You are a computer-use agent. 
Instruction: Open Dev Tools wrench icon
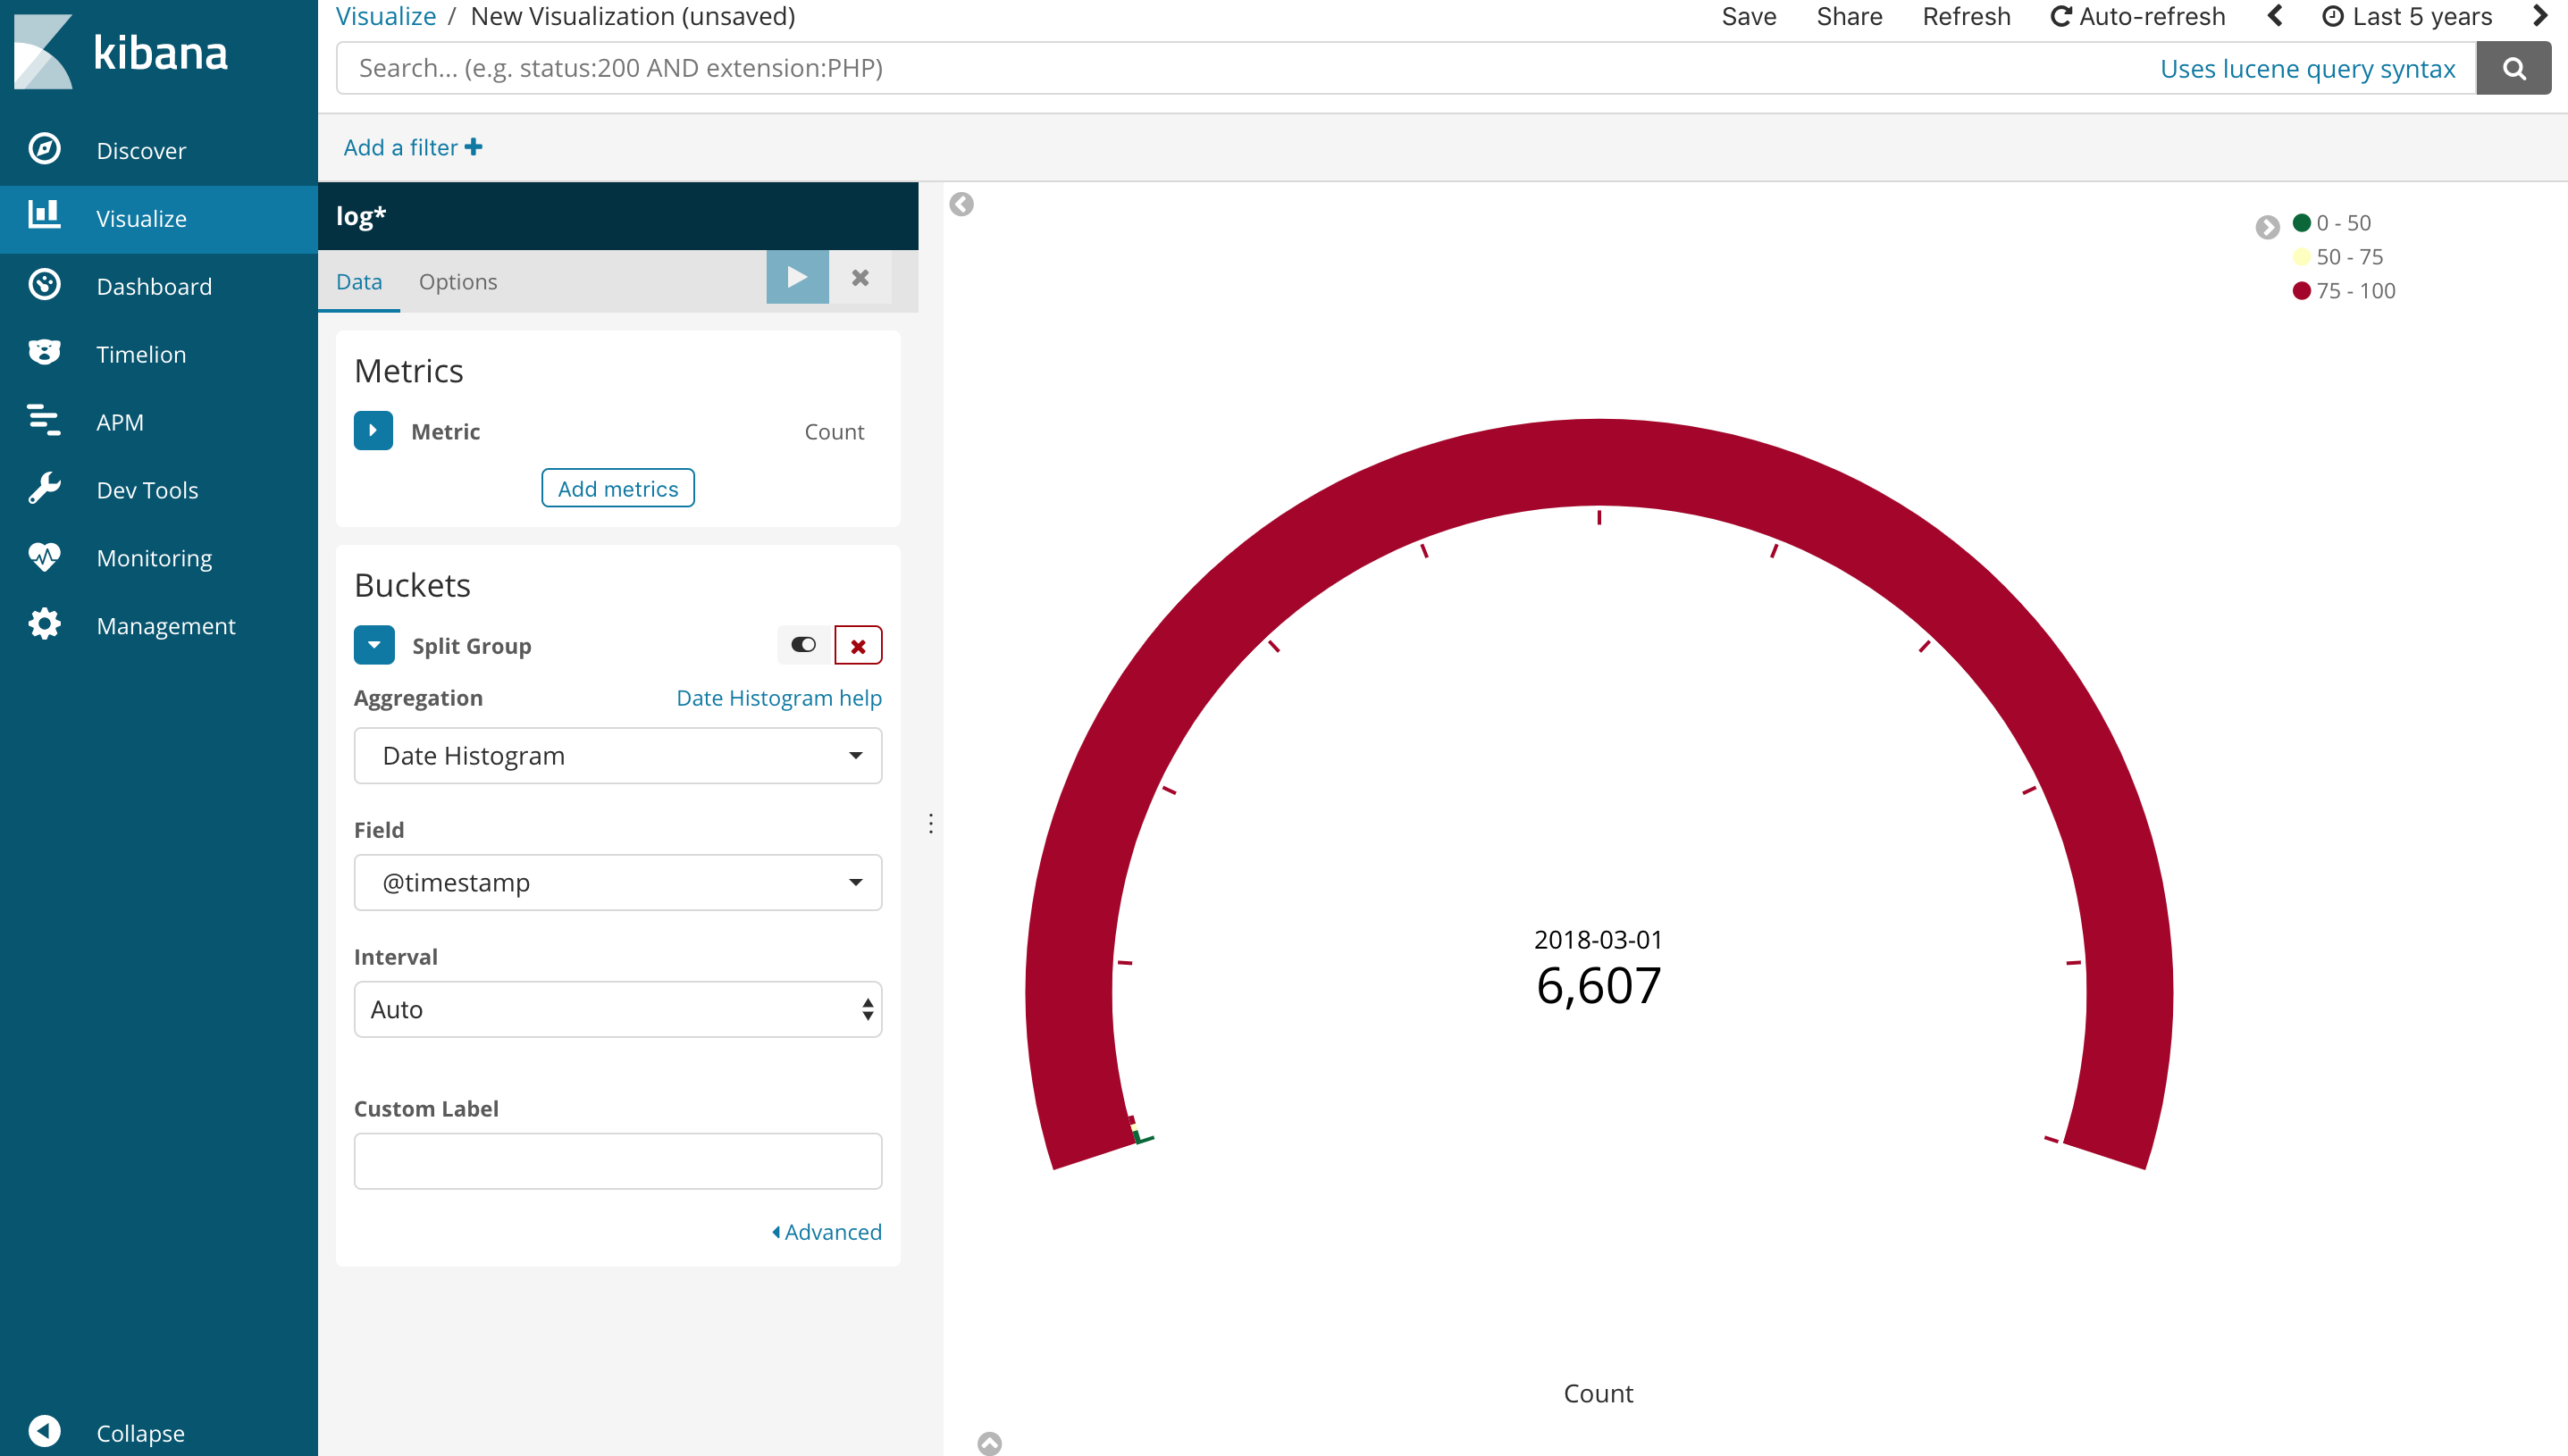click(44, 489)
